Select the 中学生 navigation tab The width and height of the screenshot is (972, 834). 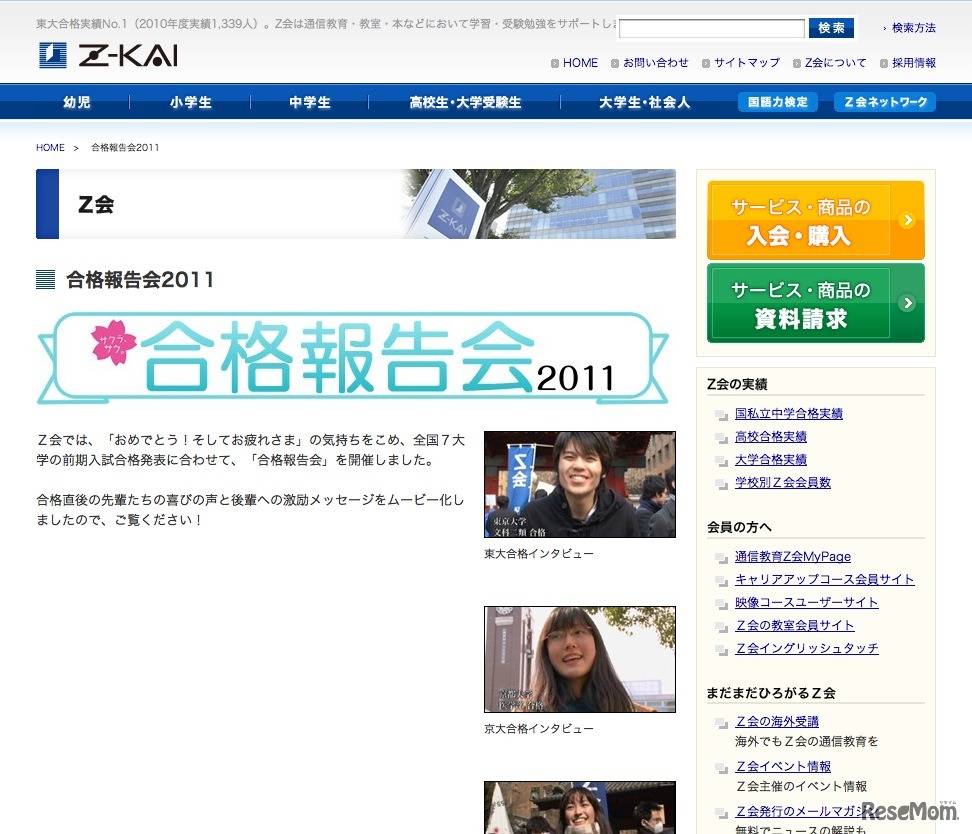coord(308,101)
